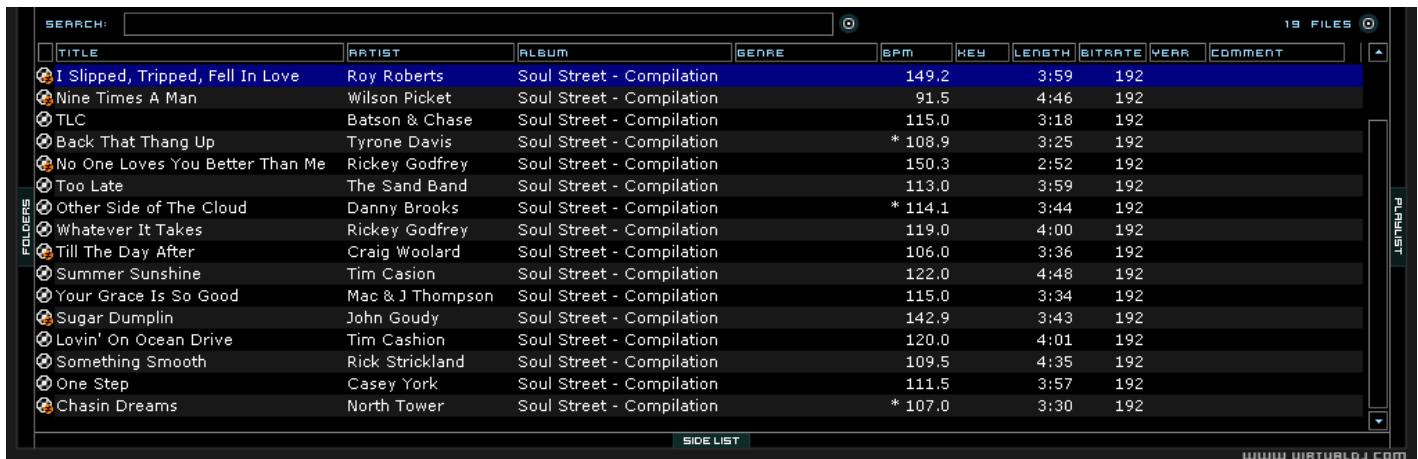The width and height of the screenshot is (1418, 459).
Task: Click the track icon for Summer Sunshine
Action: click(44, 274)
